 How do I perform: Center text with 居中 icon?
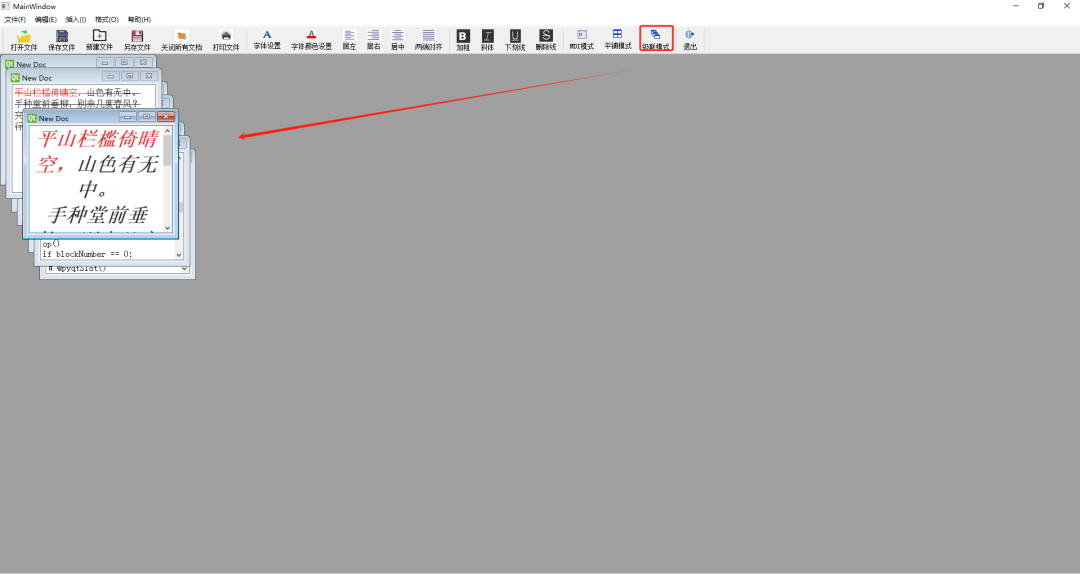point(397,35)
